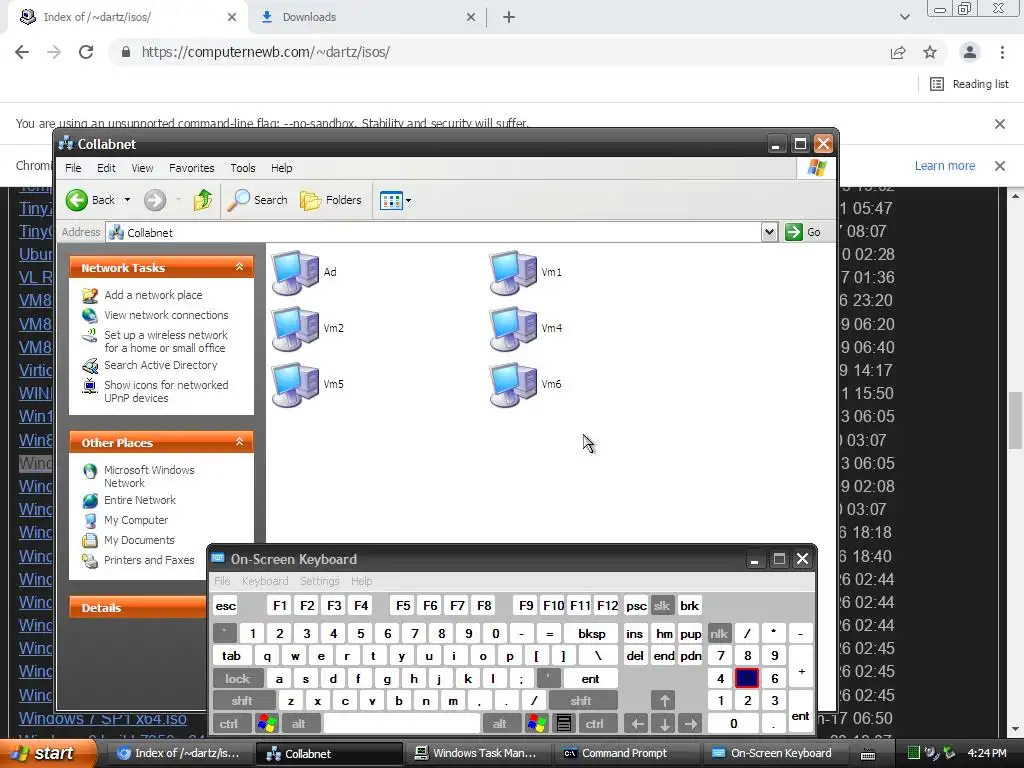Open the Help menu in Collabnet
This screenshot has width=1024, height=768.
pyautogui.click(x=281, y=168)
